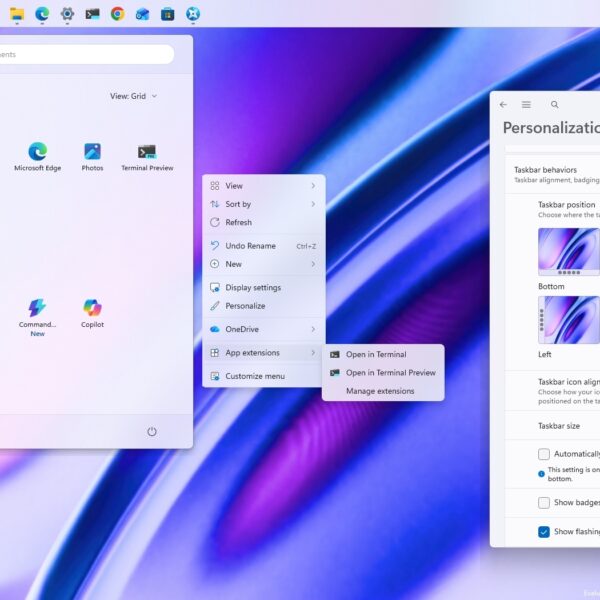Screen dimensions: 600x600
Task: Click the round blue four-point star taskbar icon
Action: click(193, 14)
